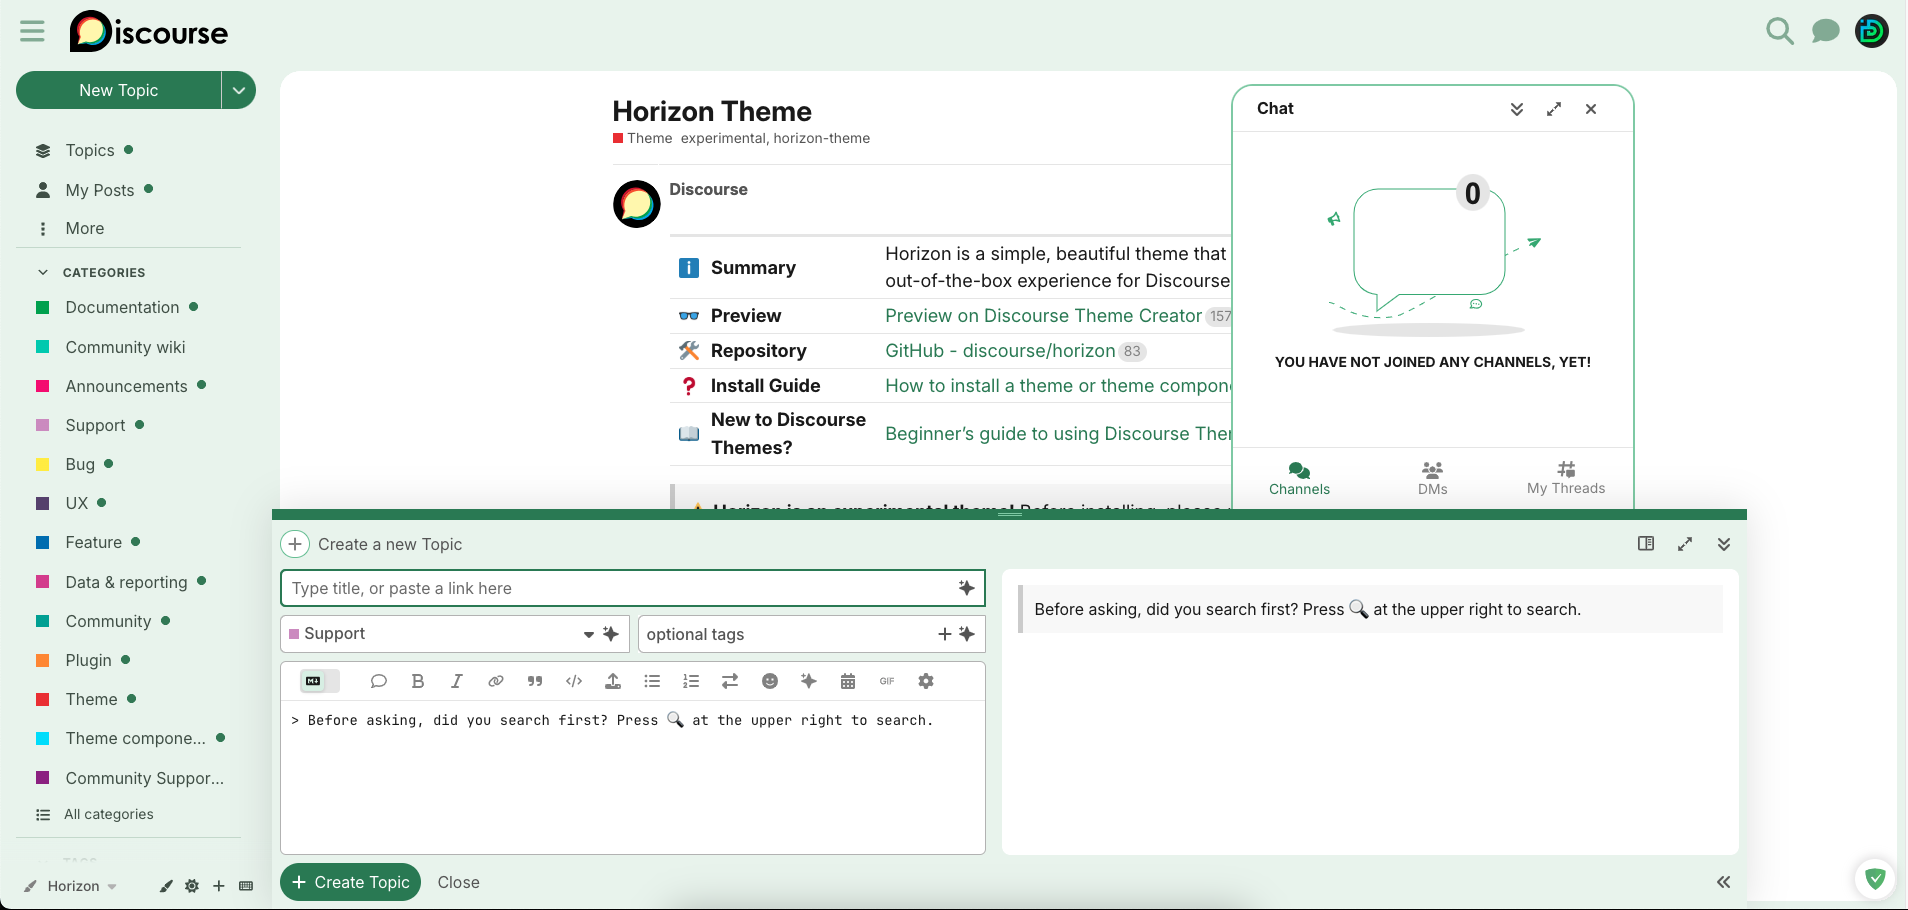Open the New Topic dropdown arrow
Viewport: 1908px width, 910px height.
[x=238, y=90]
